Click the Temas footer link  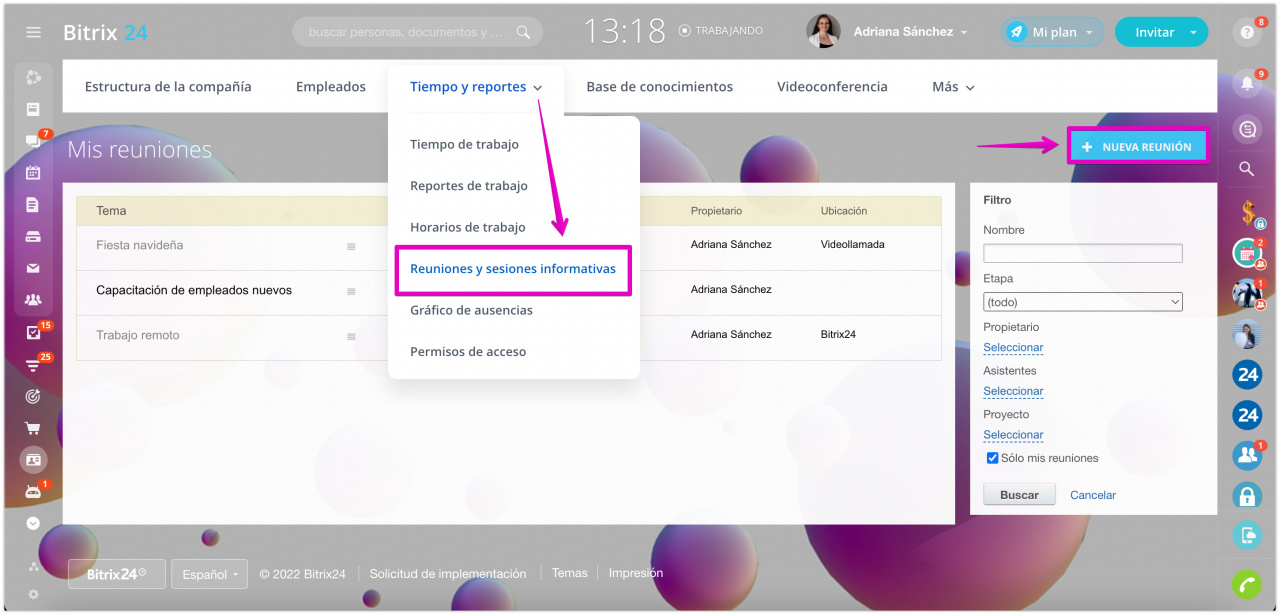pyautogui.click(x=570, y=573)
